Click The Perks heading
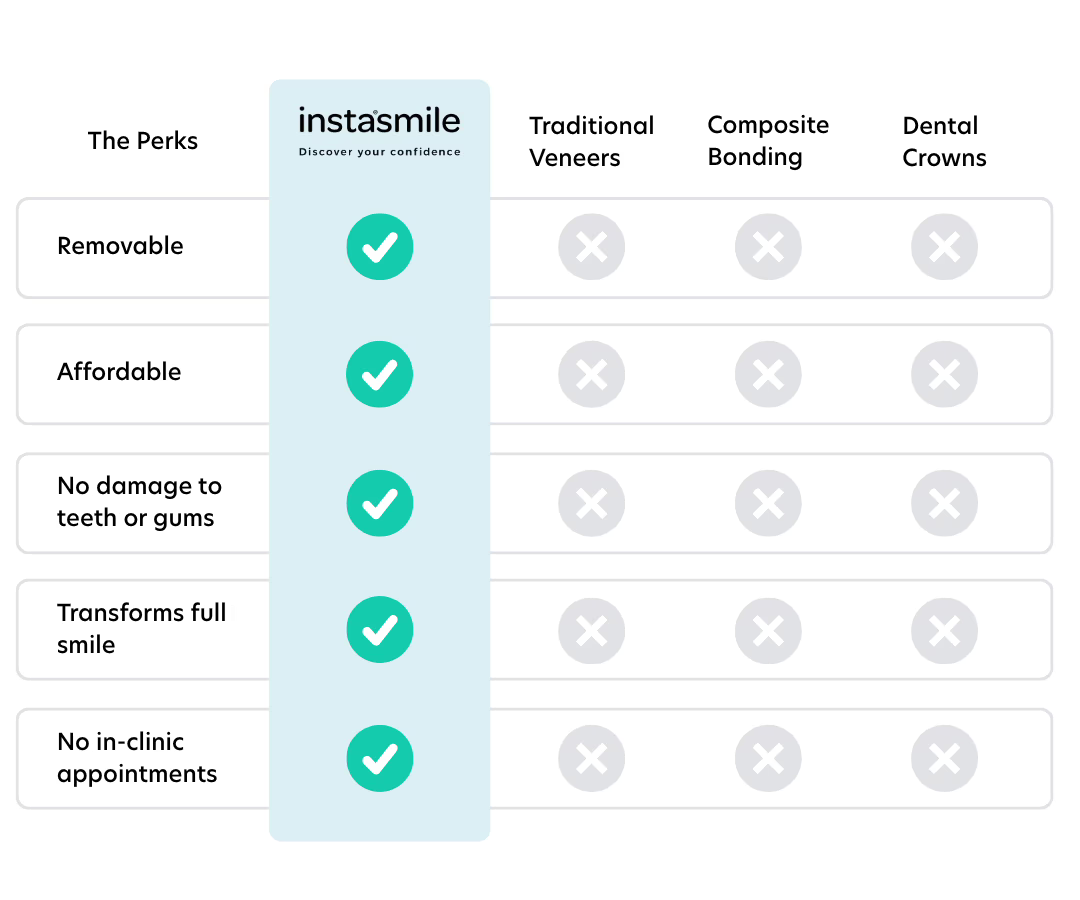Screen dimensions: 1080x900 [x=143, y=141]
